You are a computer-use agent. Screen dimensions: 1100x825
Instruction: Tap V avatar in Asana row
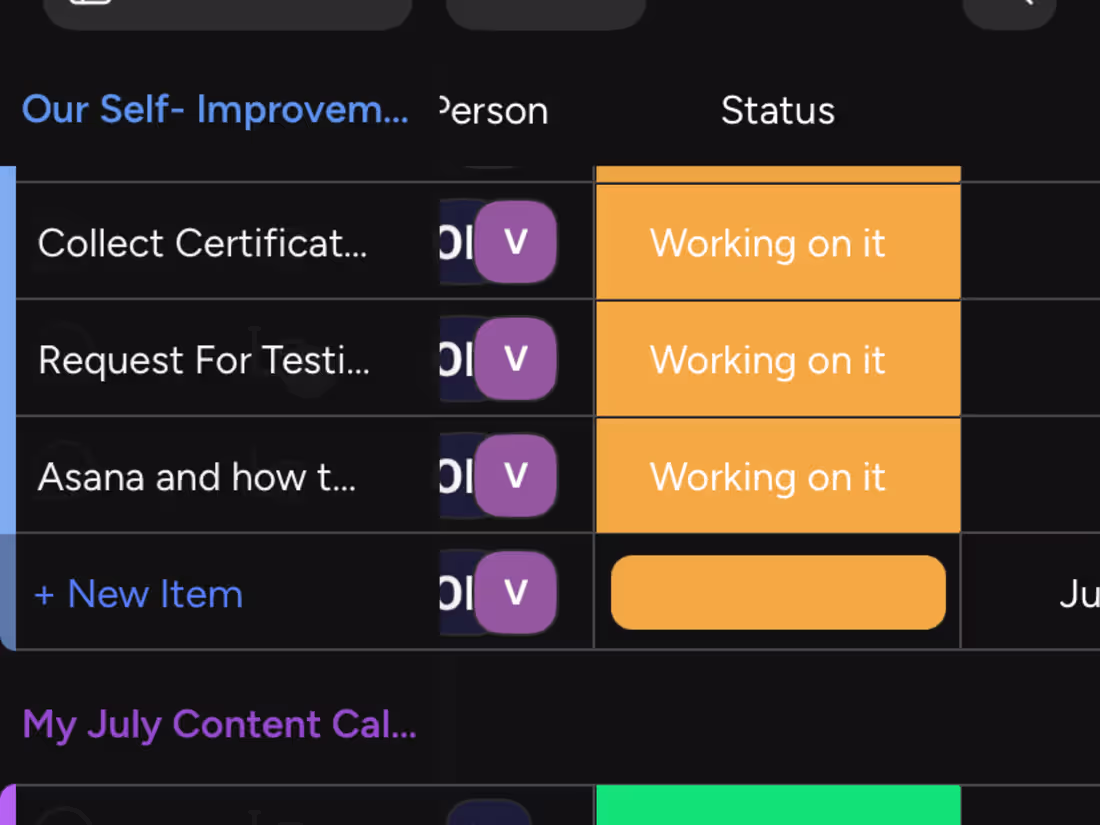[x=515, y=476]
